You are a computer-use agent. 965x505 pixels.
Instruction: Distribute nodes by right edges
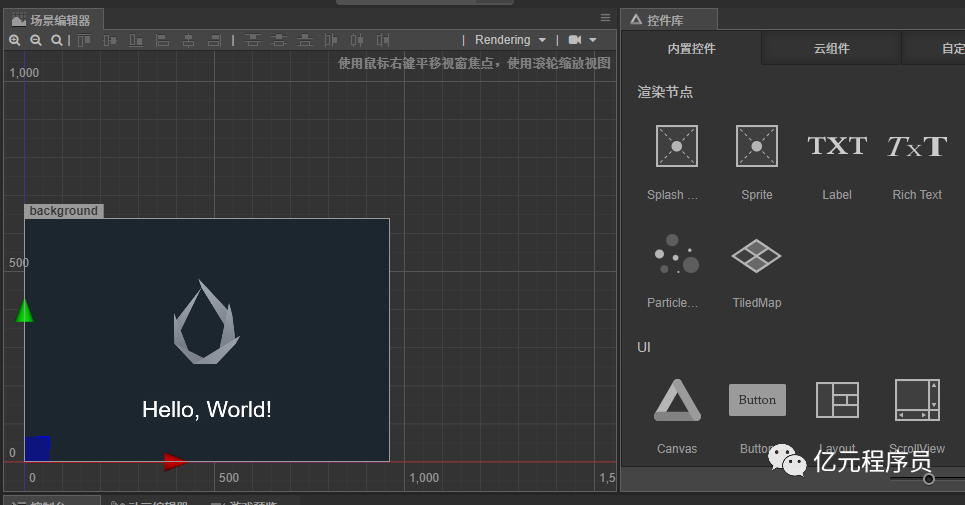(x=383, y=41)
